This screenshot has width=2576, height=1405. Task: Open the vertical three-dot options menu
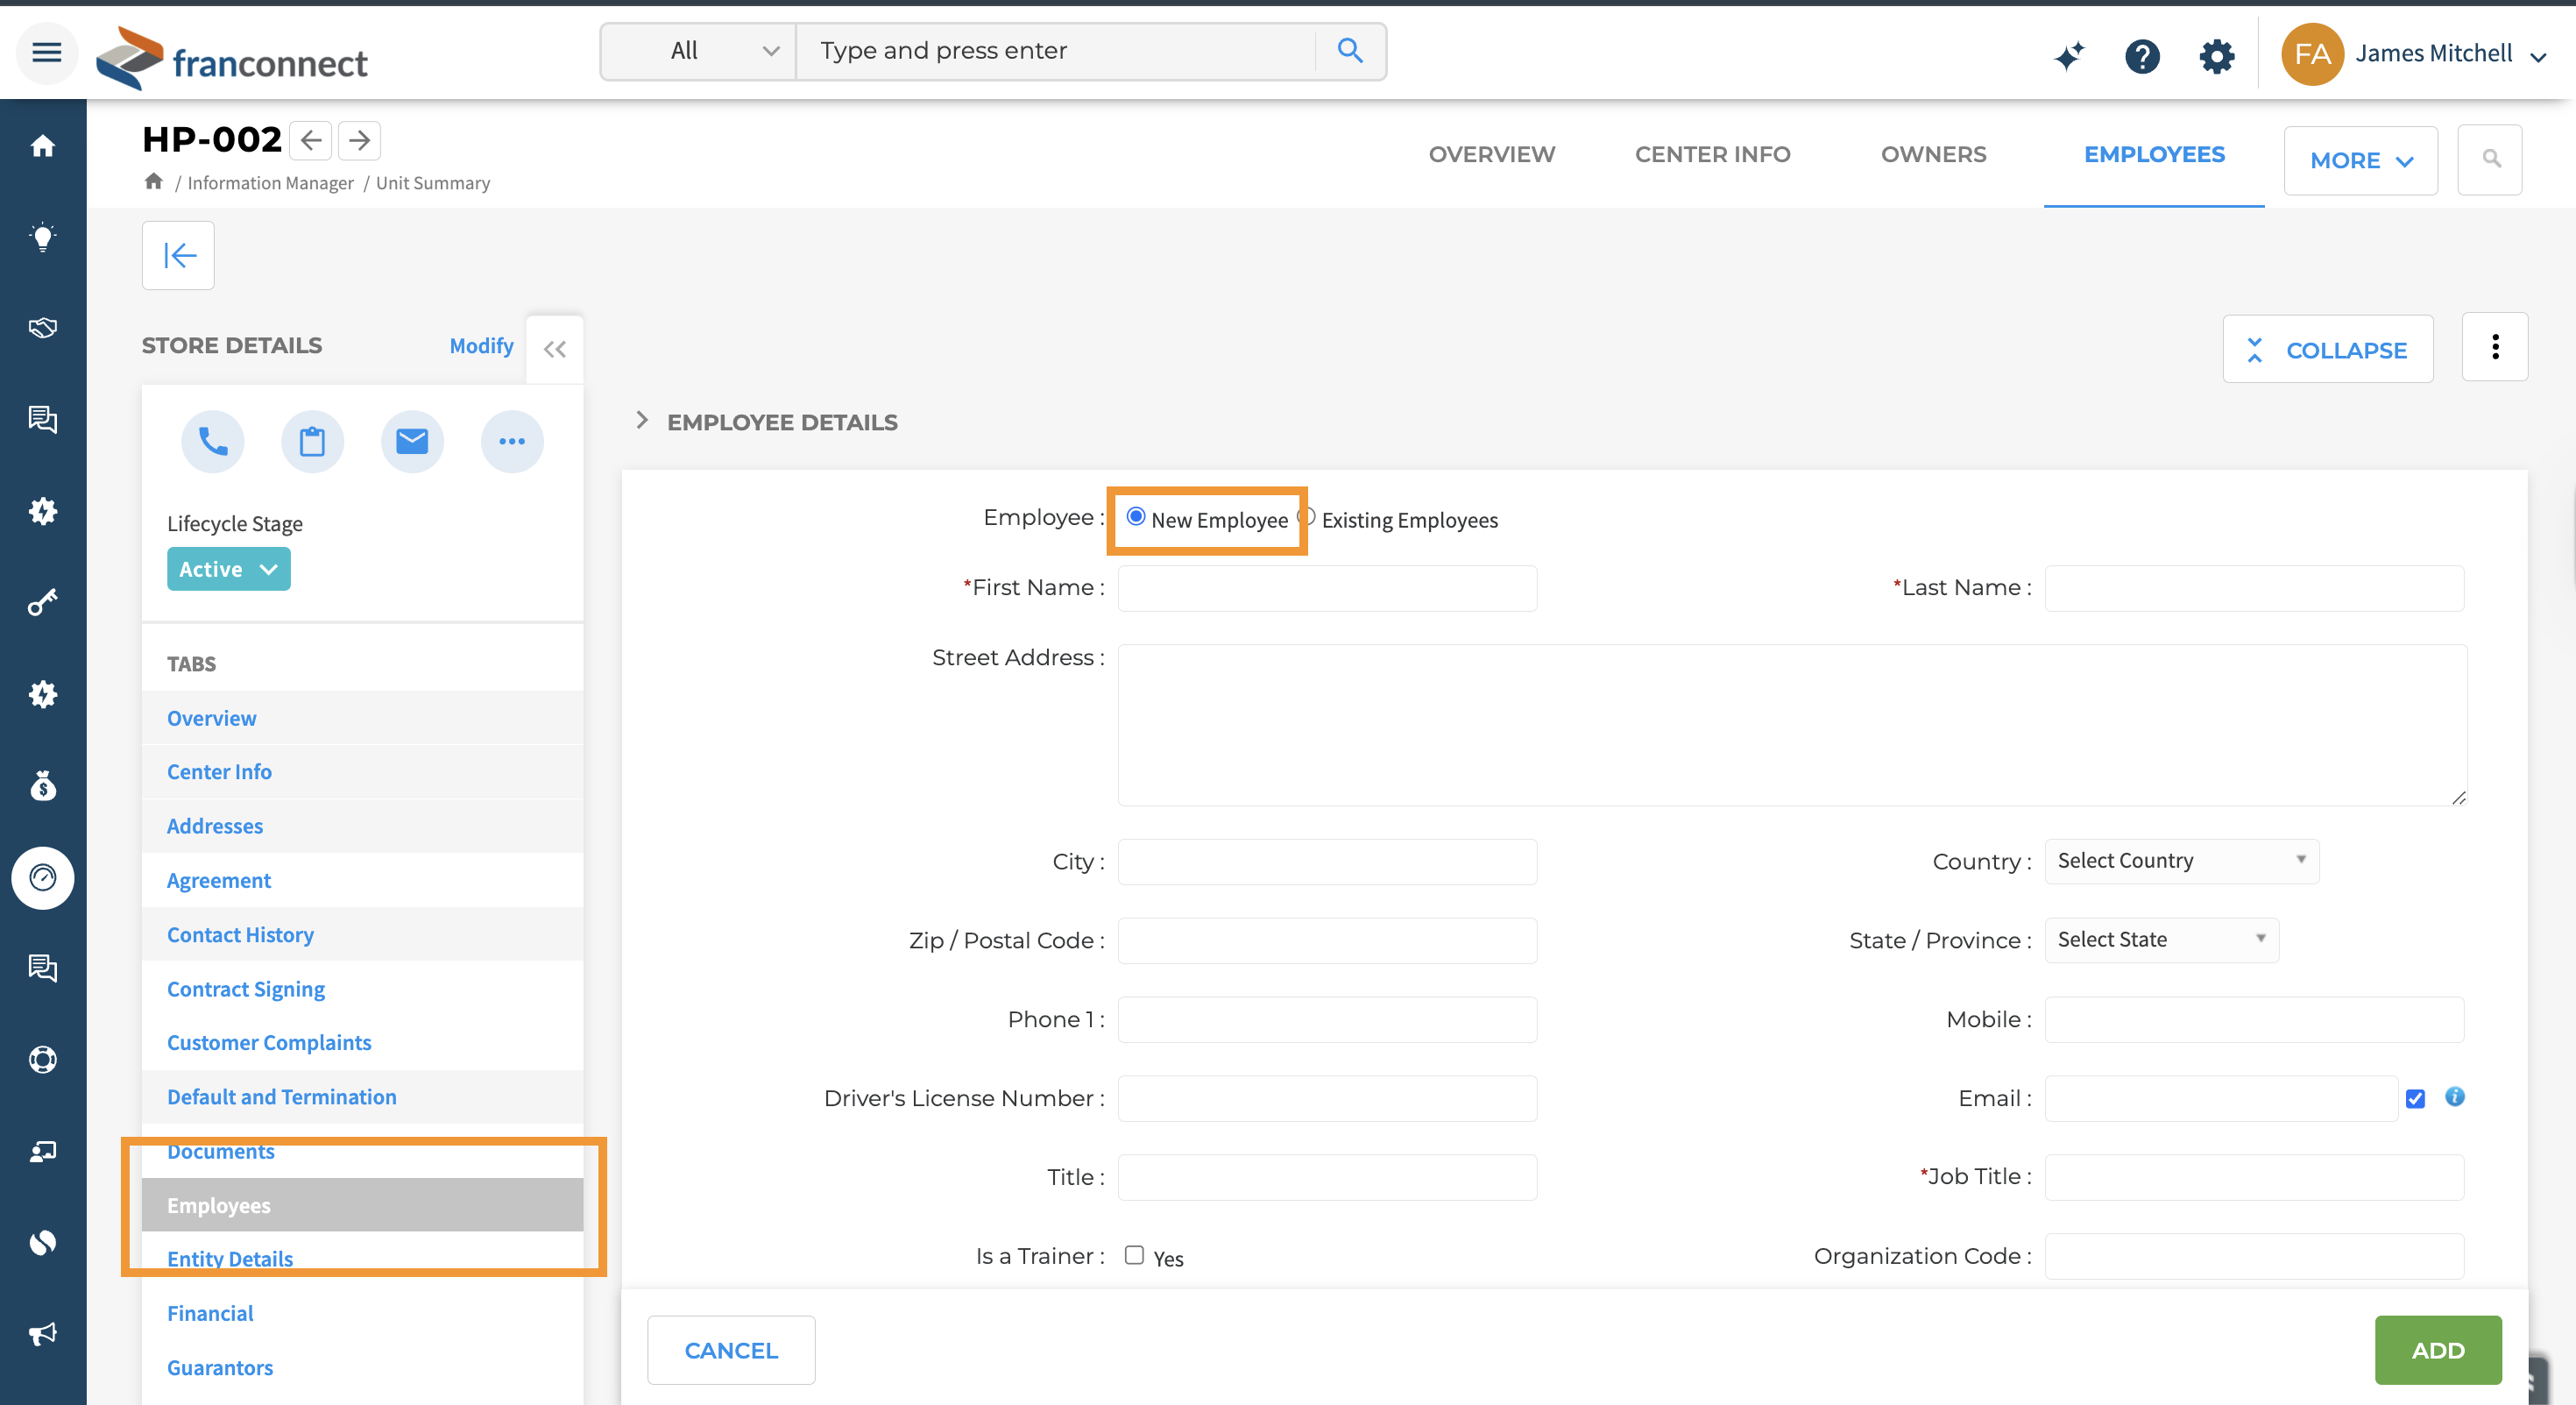(2494, 347)
